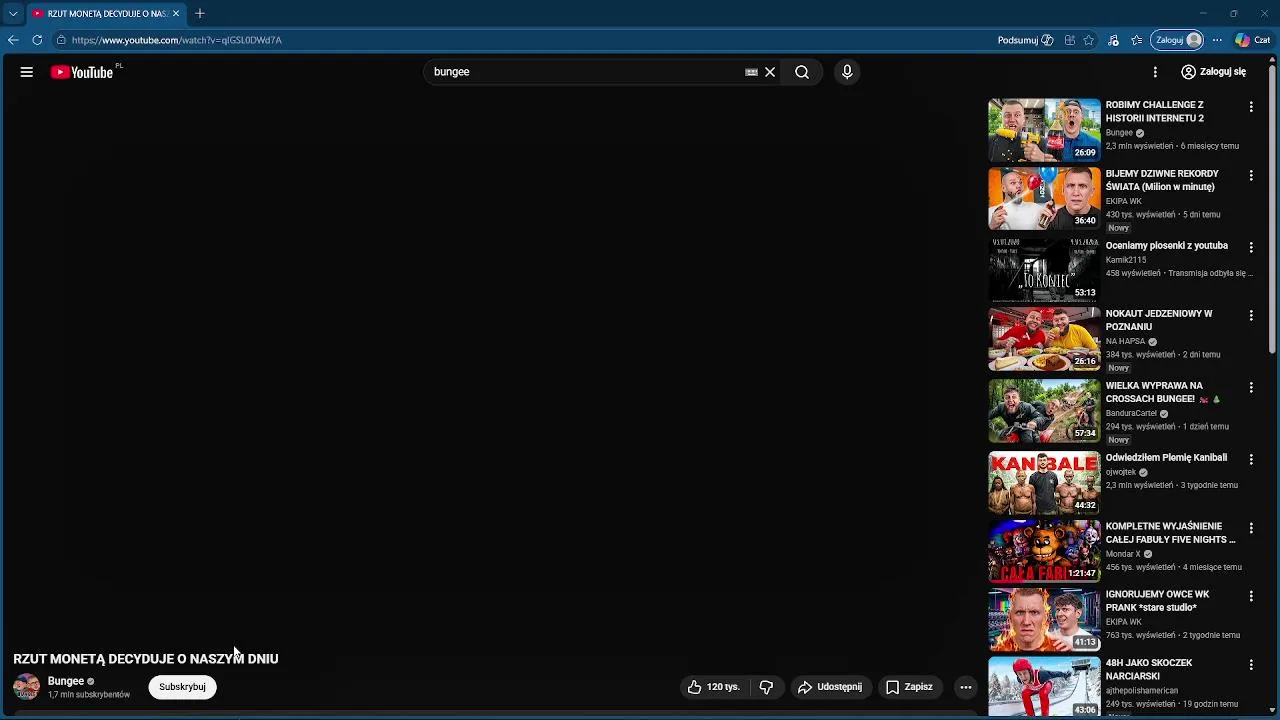Screen dimensions: 1280x720
Task: Open the ski jumper 48H video thumbnail
Action: 1044,687
